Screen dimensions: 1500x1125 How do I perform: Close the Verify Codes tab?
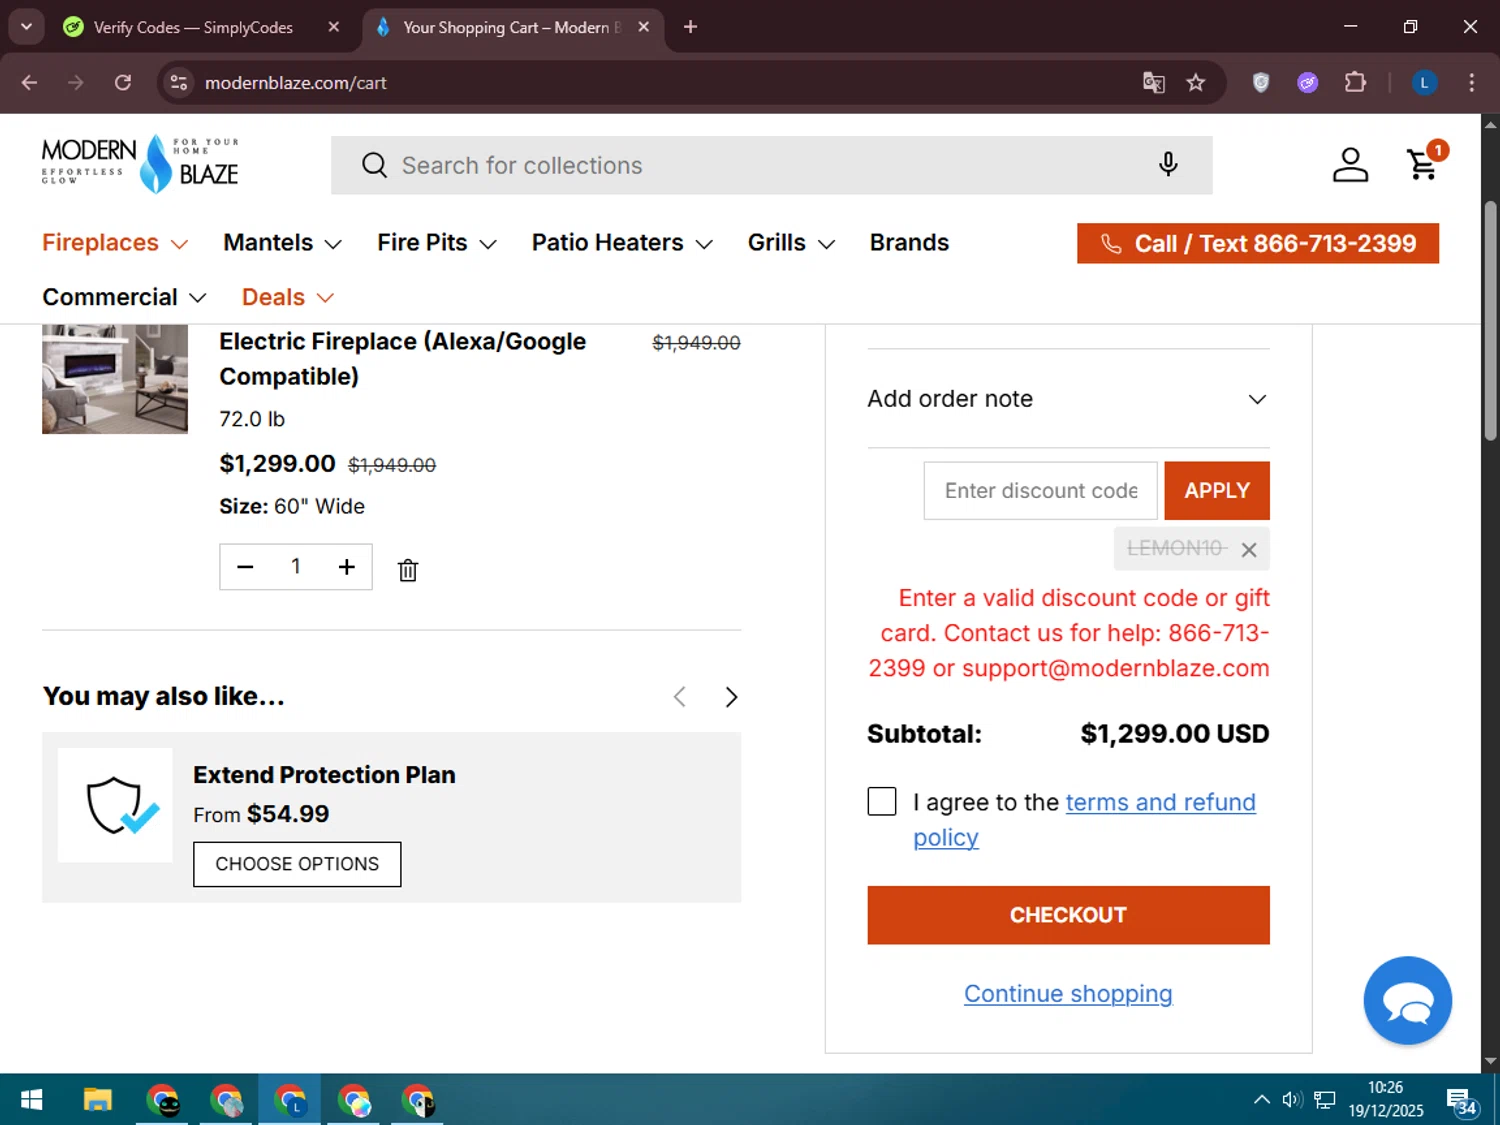(x=334, y=27)
